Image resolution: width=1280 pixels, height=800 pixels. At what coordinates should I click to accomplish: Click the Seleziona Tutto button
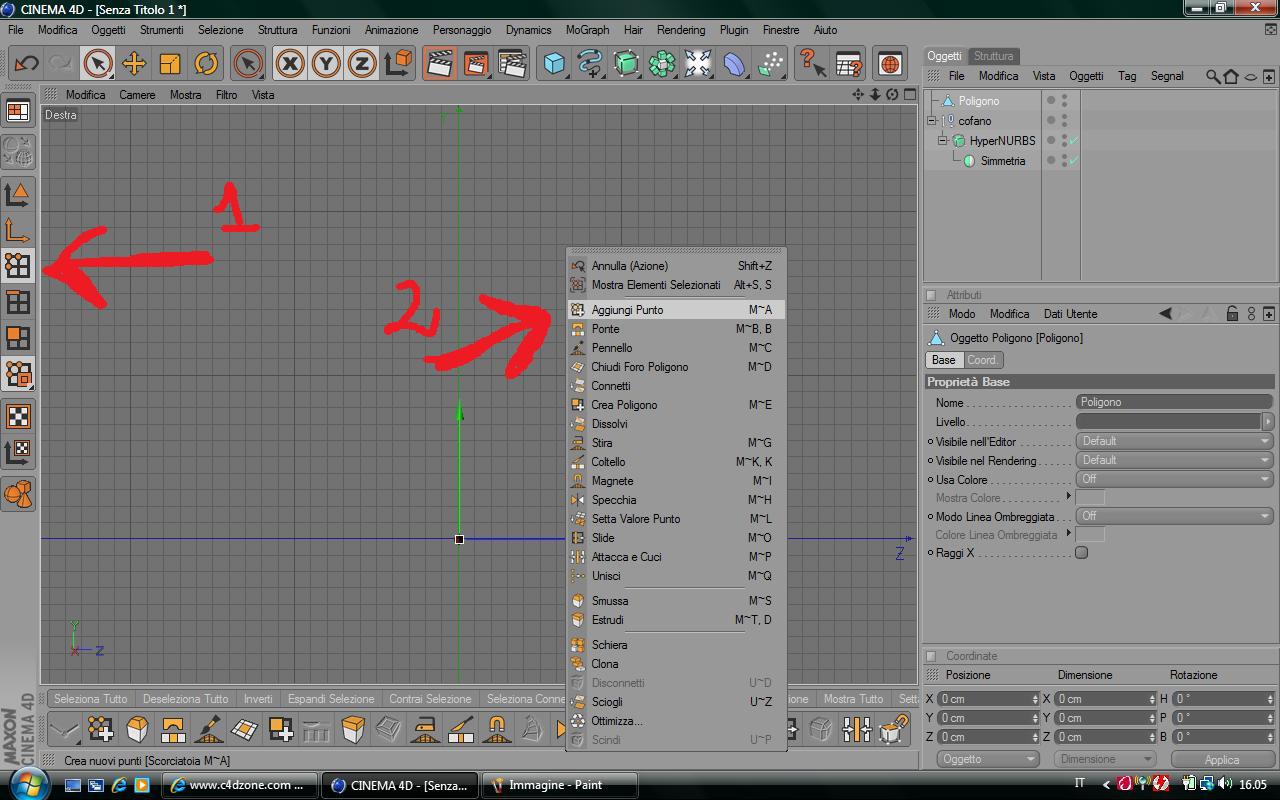click(91, 699)
